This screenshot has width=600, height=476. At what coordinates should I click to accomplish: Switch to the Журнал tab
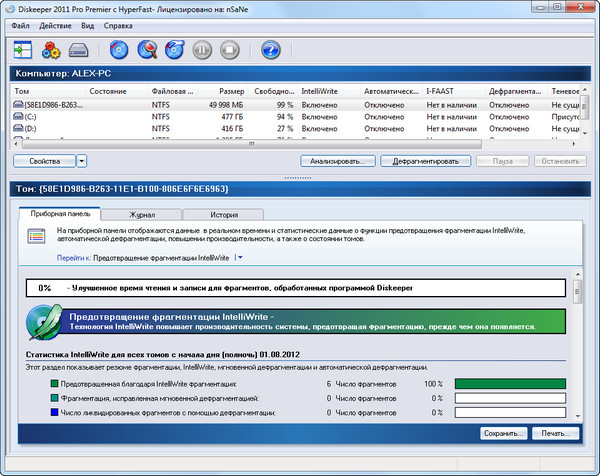141,214
